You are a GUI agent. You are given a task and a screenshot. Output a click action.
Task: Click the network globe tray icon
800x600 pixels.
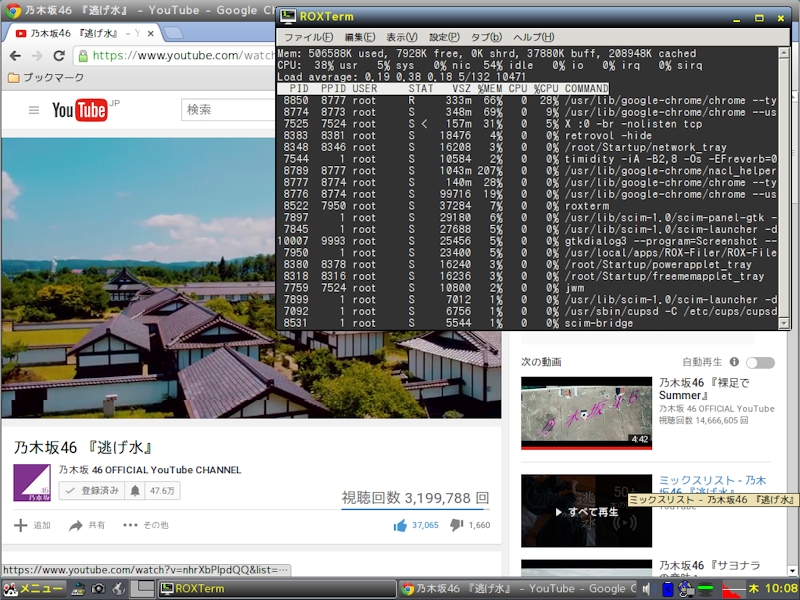pyautogui.click(x=686, y=589)
